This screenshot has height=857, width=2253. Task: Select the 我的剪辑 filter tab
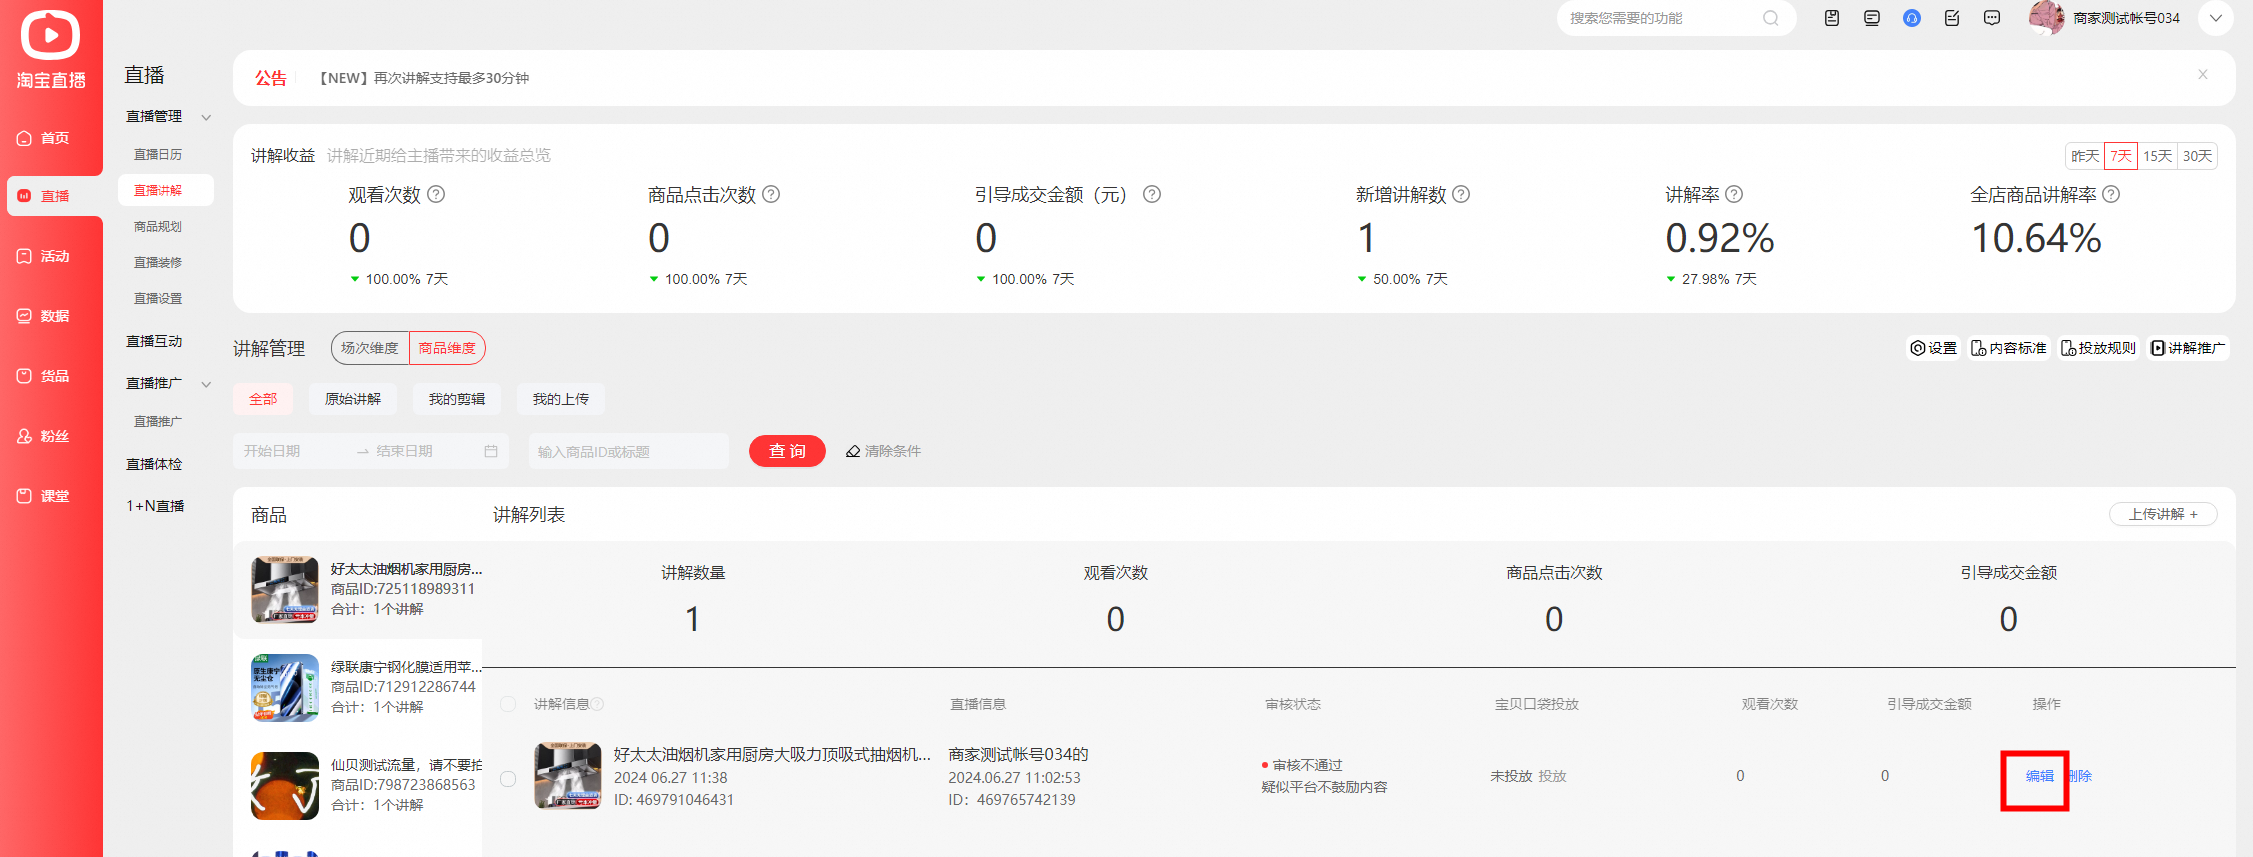pos(457,399)
